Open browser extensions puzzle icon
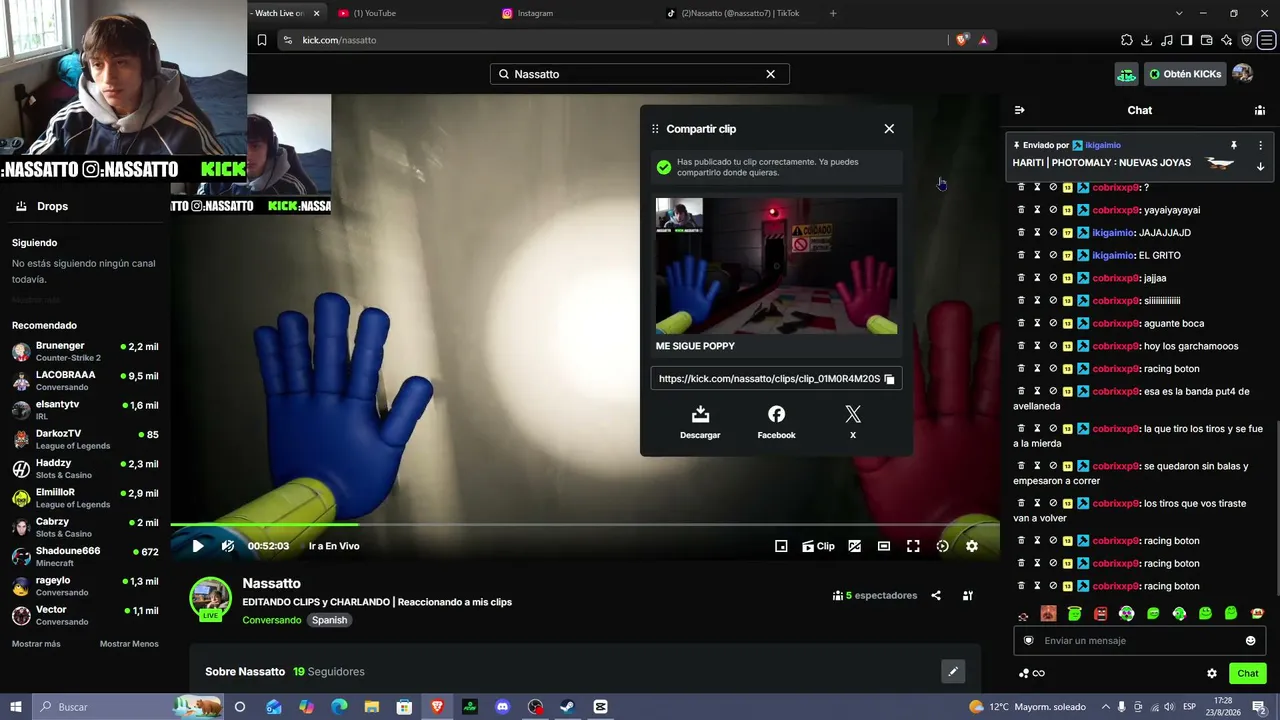This screenshot has width=1280, height=720. [1127, 40]
